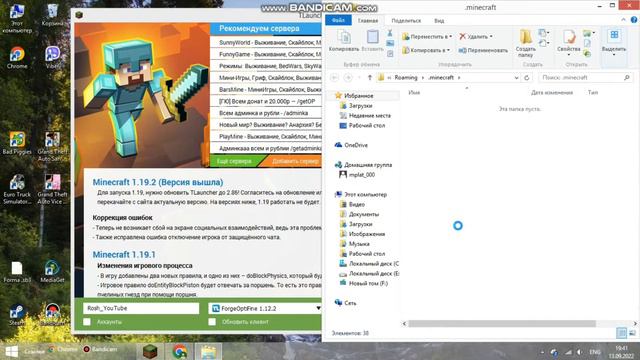
Task: Select Documents in Explorer sidebar
Action: (x=364, y=214)
